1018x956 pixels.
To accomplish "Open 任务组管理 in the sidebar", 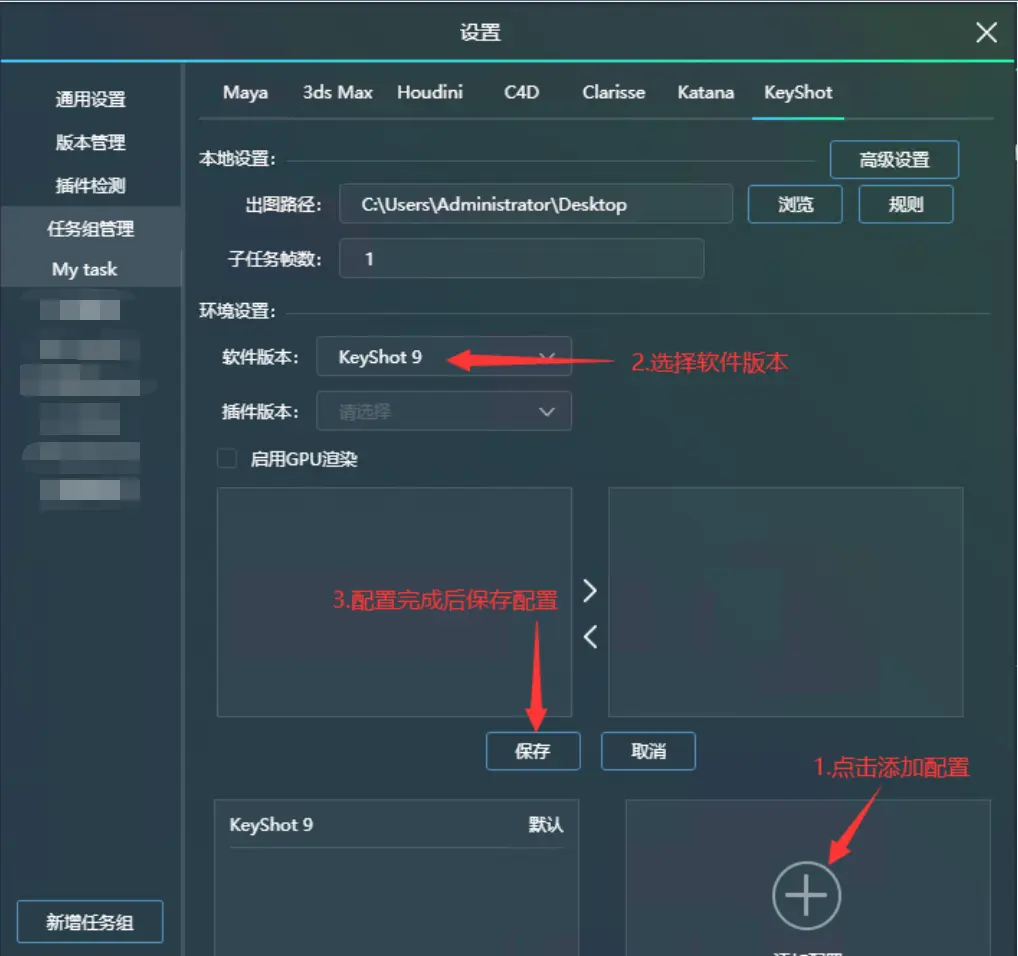I will coord(90,228).
